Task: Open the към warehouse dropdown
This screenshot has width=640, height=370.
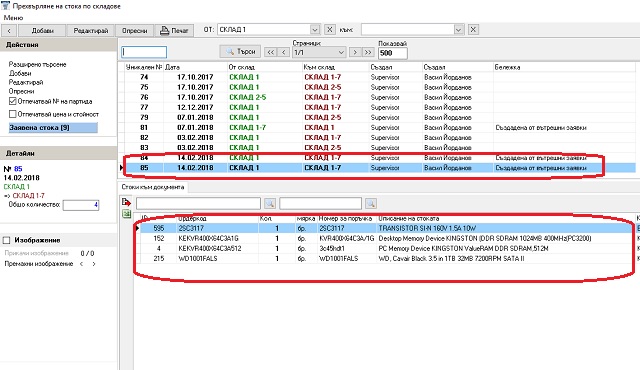Action: (458, 30)
